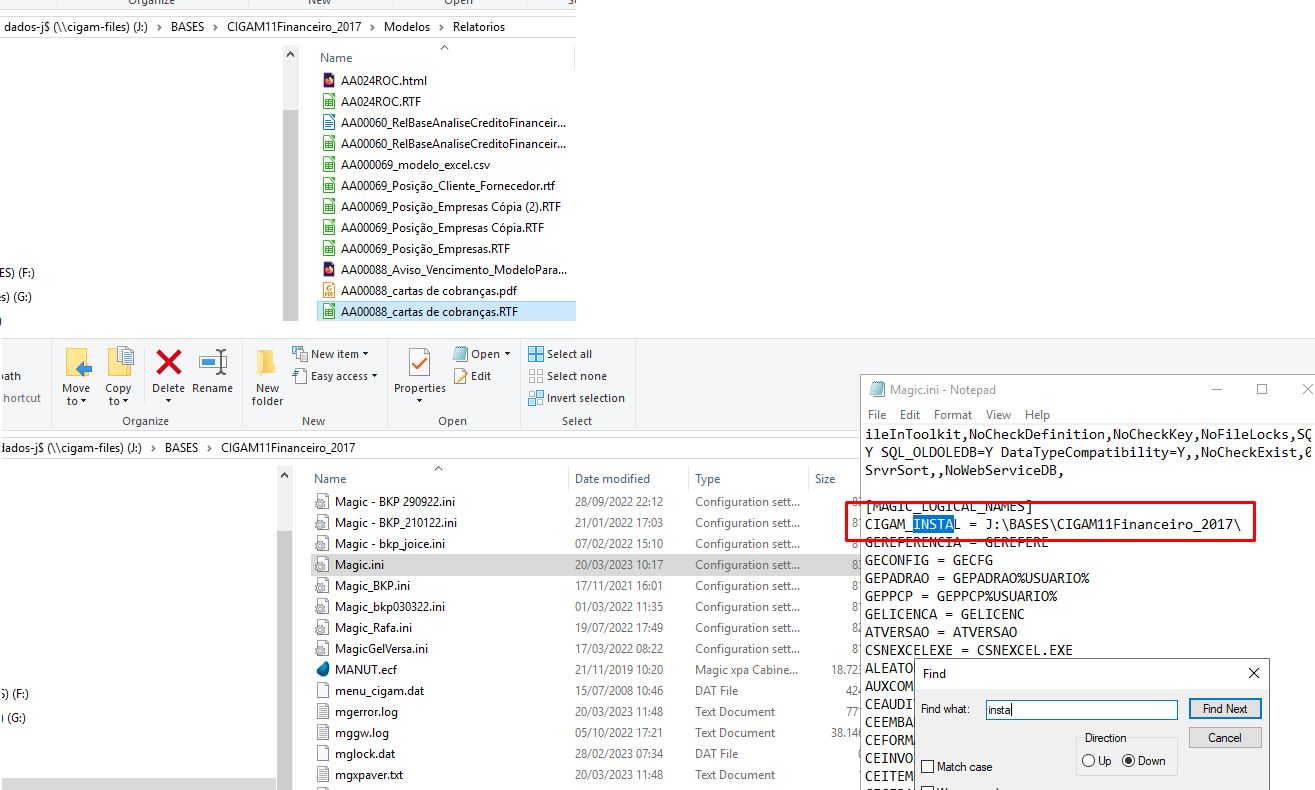This screenshot has height=790, width=1315.
Task: Click the Invert selection ribbon icon
Action: click(536, 398)
